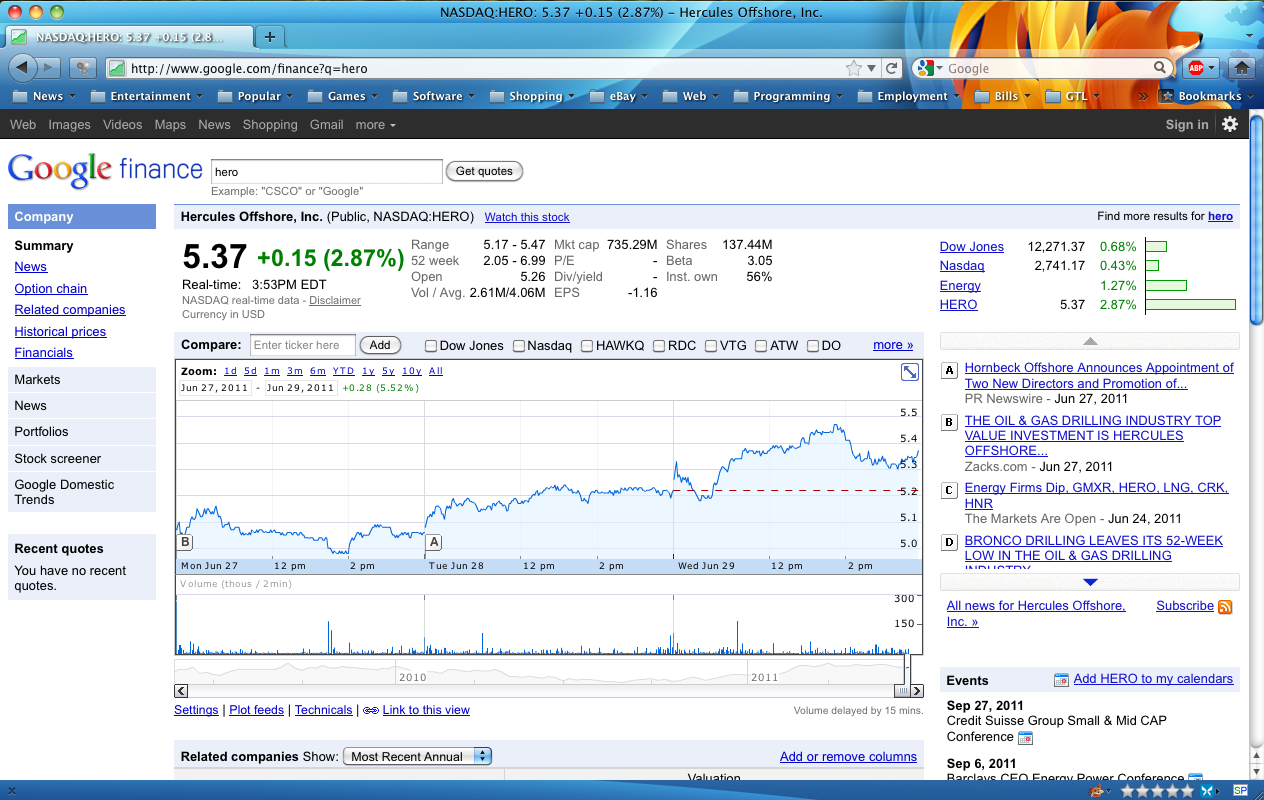The width and height of the screenshot is (1264, 800).
Task: Rate page using first status bar star
Action: pos(1128,790)
